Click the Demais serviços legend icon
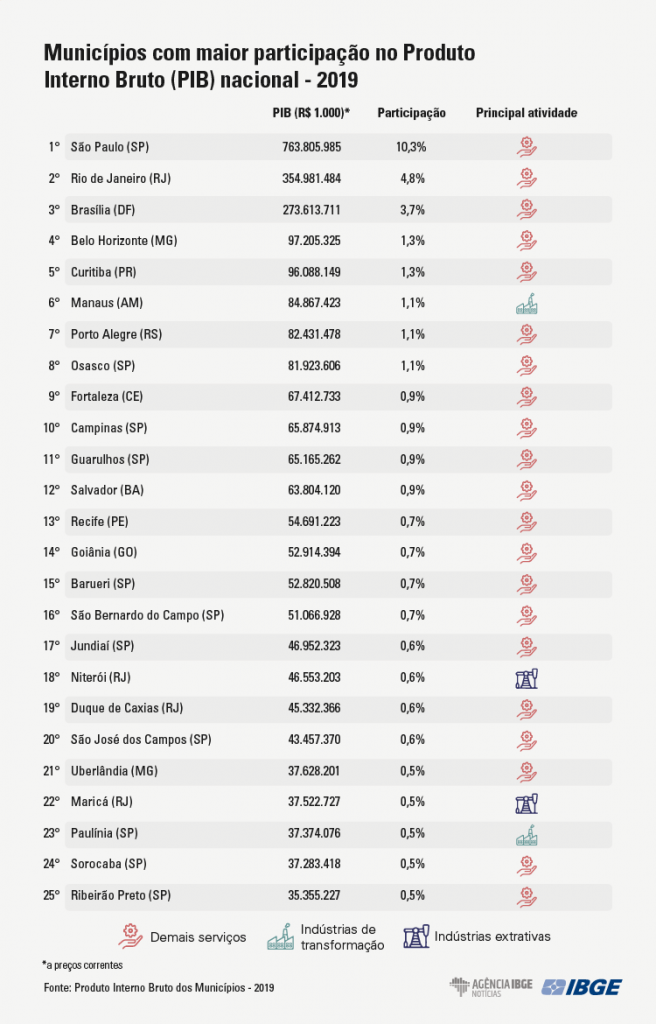Screen dimensions: 656x1024 point(131,936)
